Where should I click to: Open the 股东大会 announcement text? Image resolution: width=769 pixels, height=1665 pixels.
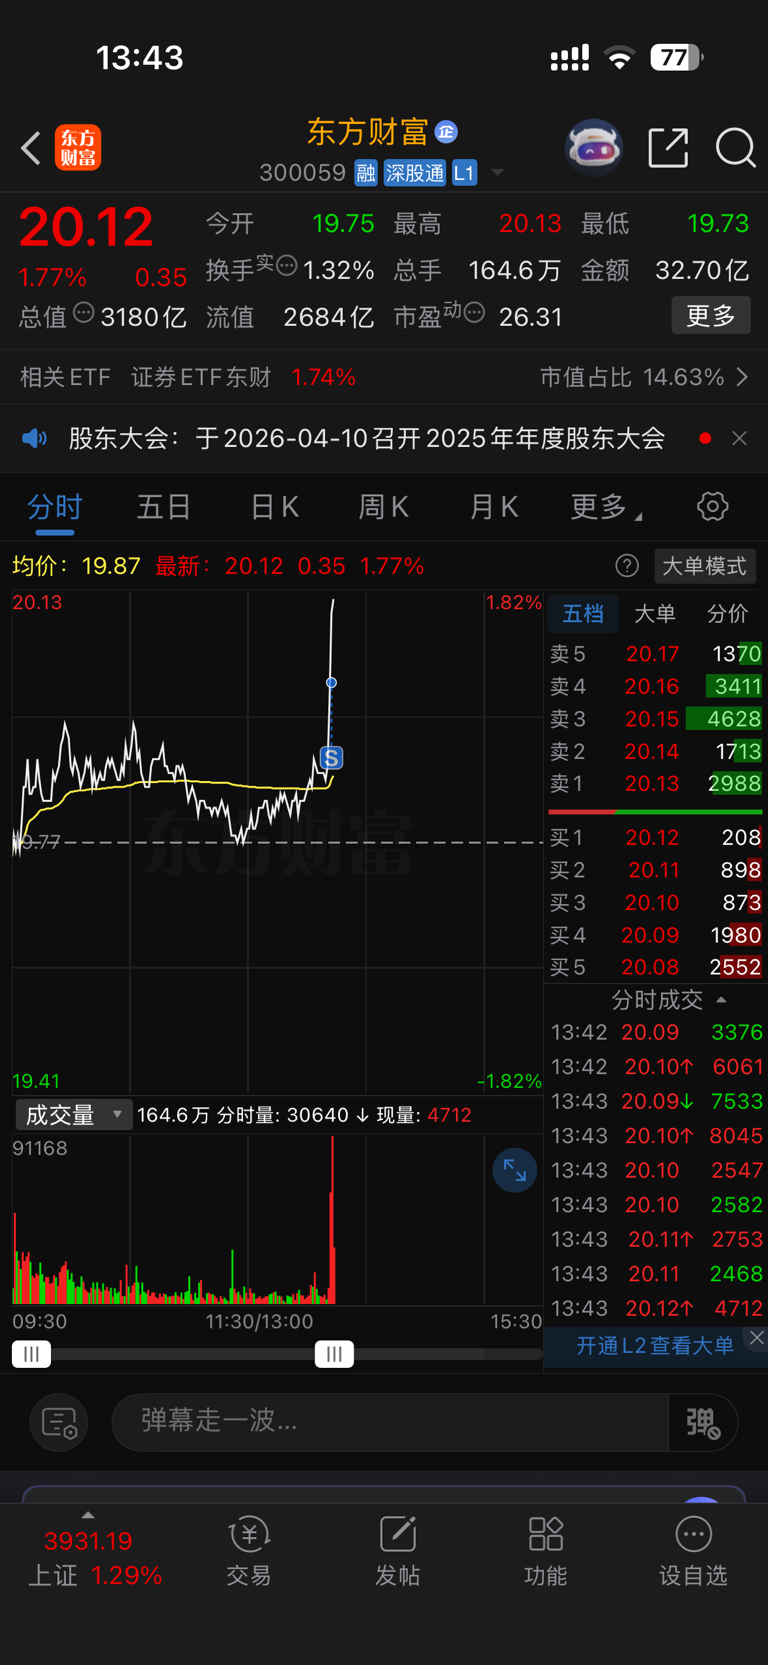(367, 438)
